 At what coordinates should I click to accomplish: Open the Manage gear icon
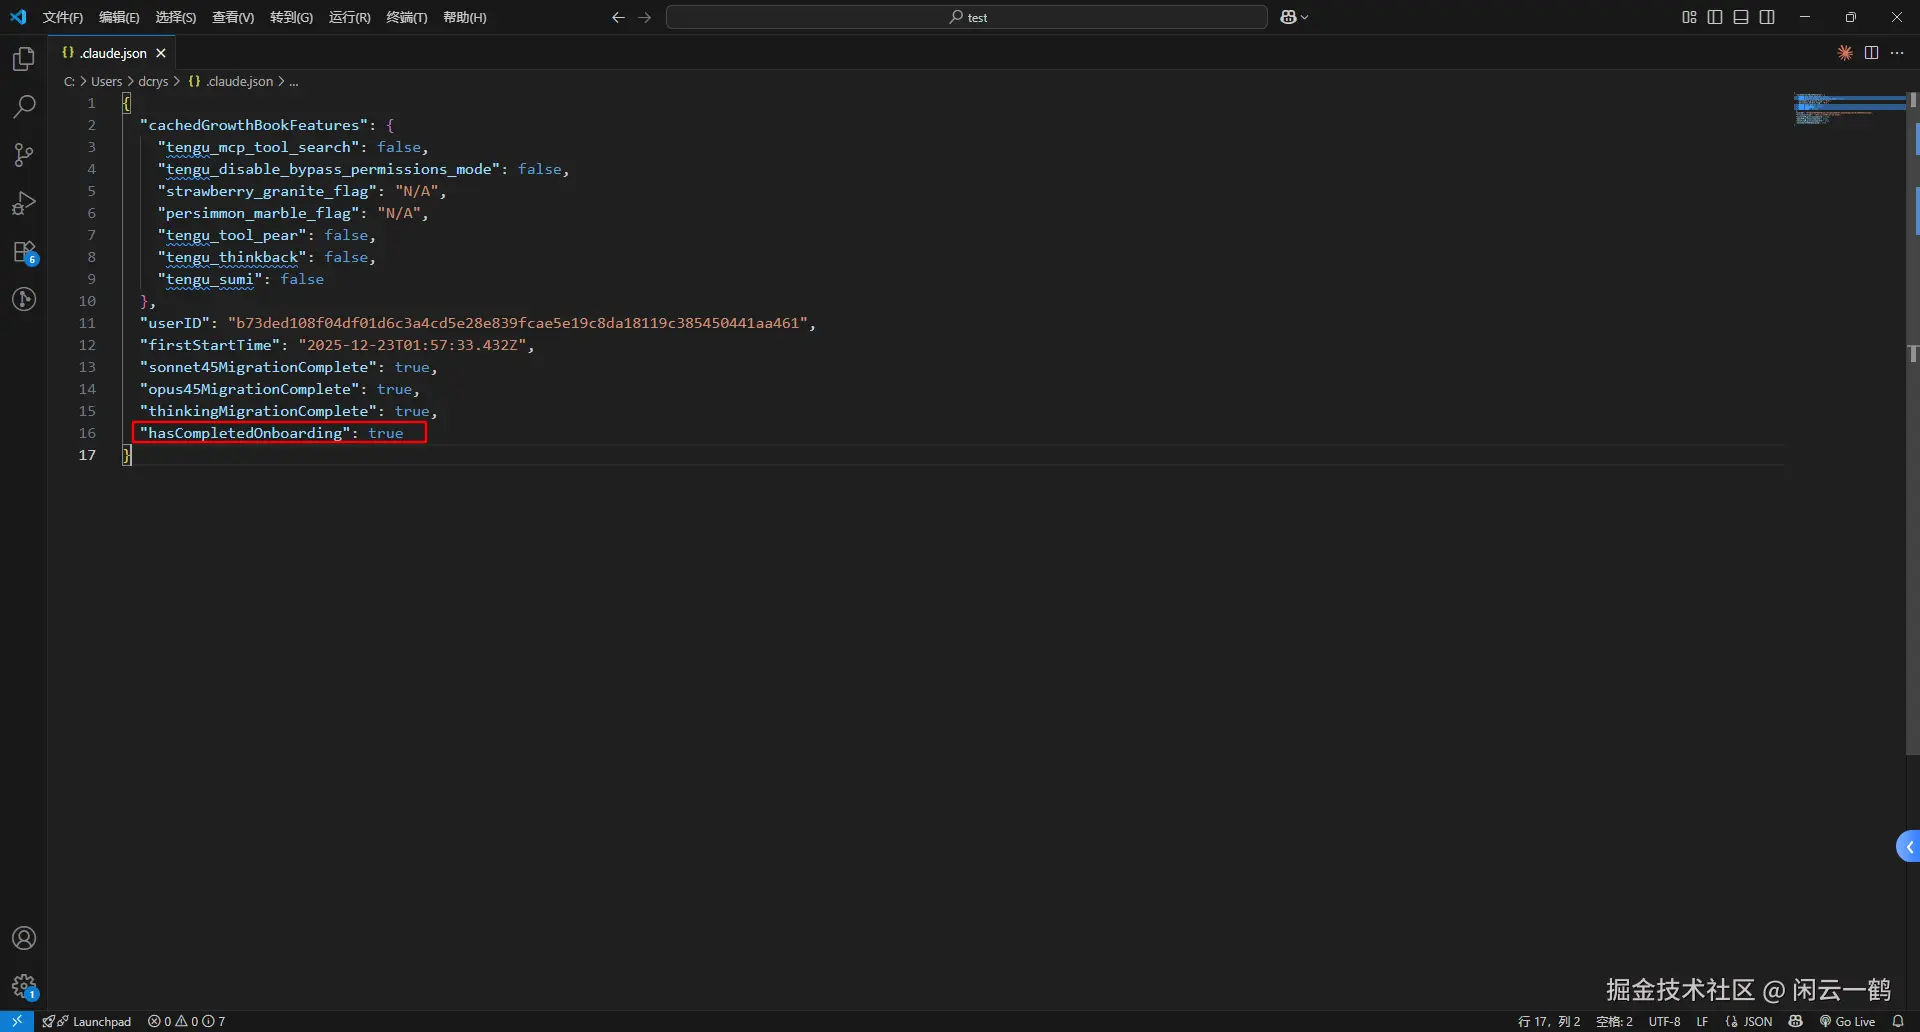(x=24, y=987)
